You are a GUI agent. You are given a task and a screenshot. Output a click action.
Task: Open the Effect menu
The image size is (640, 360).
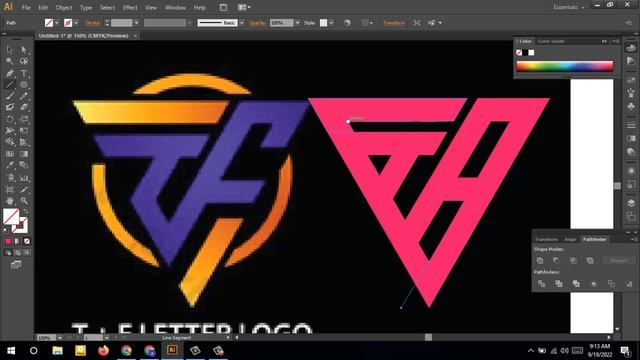130,7
